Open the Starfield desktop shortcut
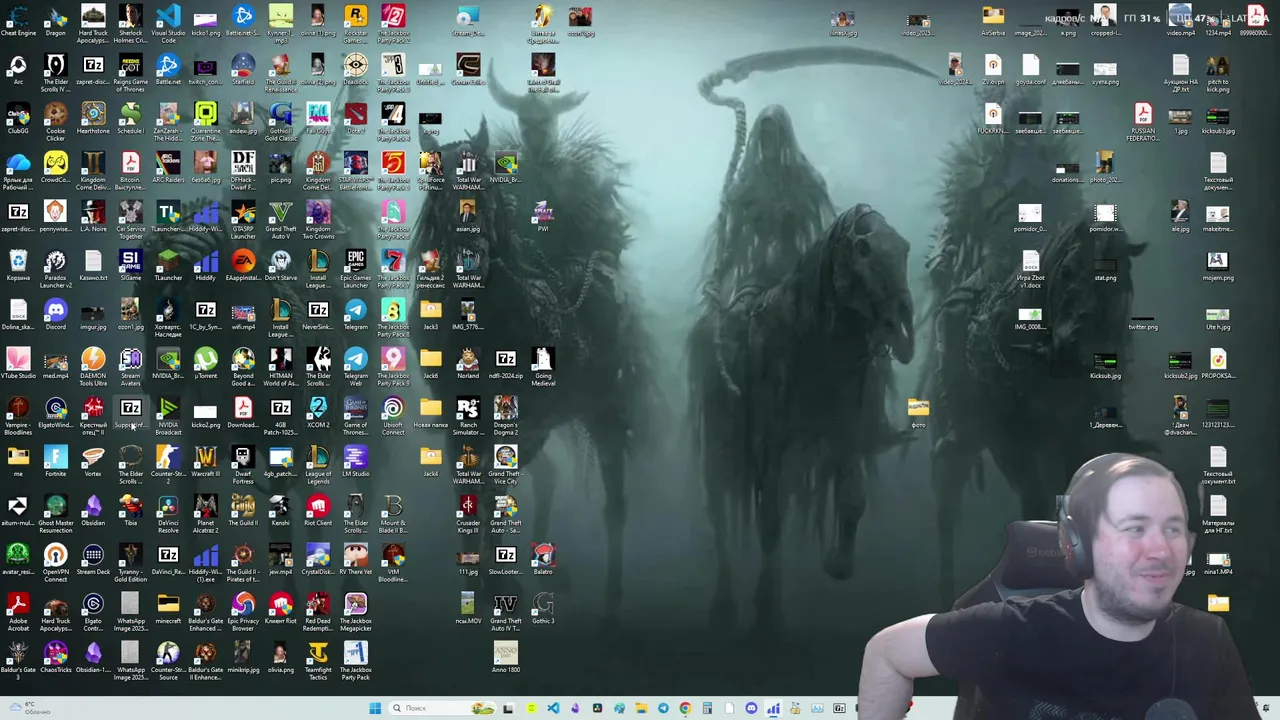The height and width of the screenshot is (720, 1280). (243, 66)
